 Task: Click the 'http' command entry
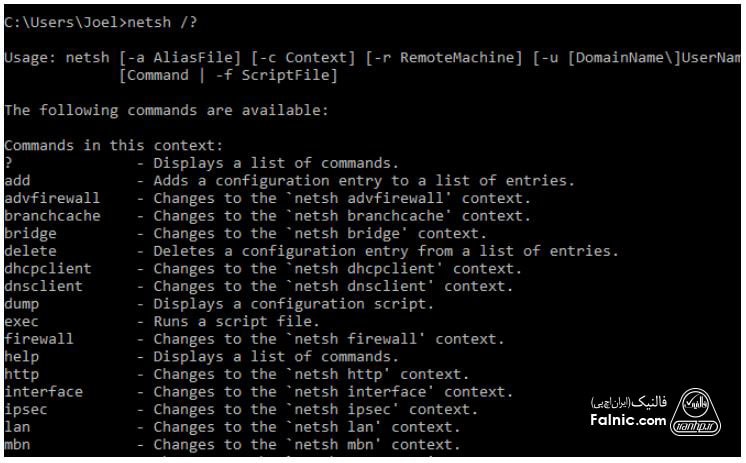22,374
